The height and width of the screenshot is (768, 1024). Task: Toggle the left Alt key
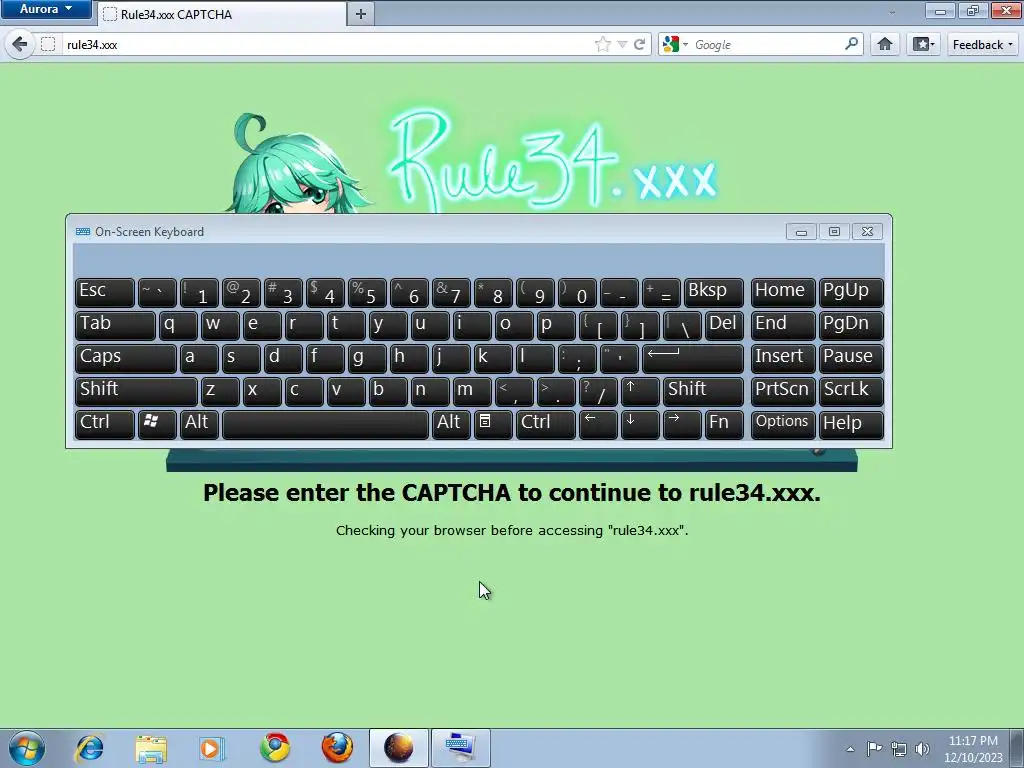(x=199, y=424)
